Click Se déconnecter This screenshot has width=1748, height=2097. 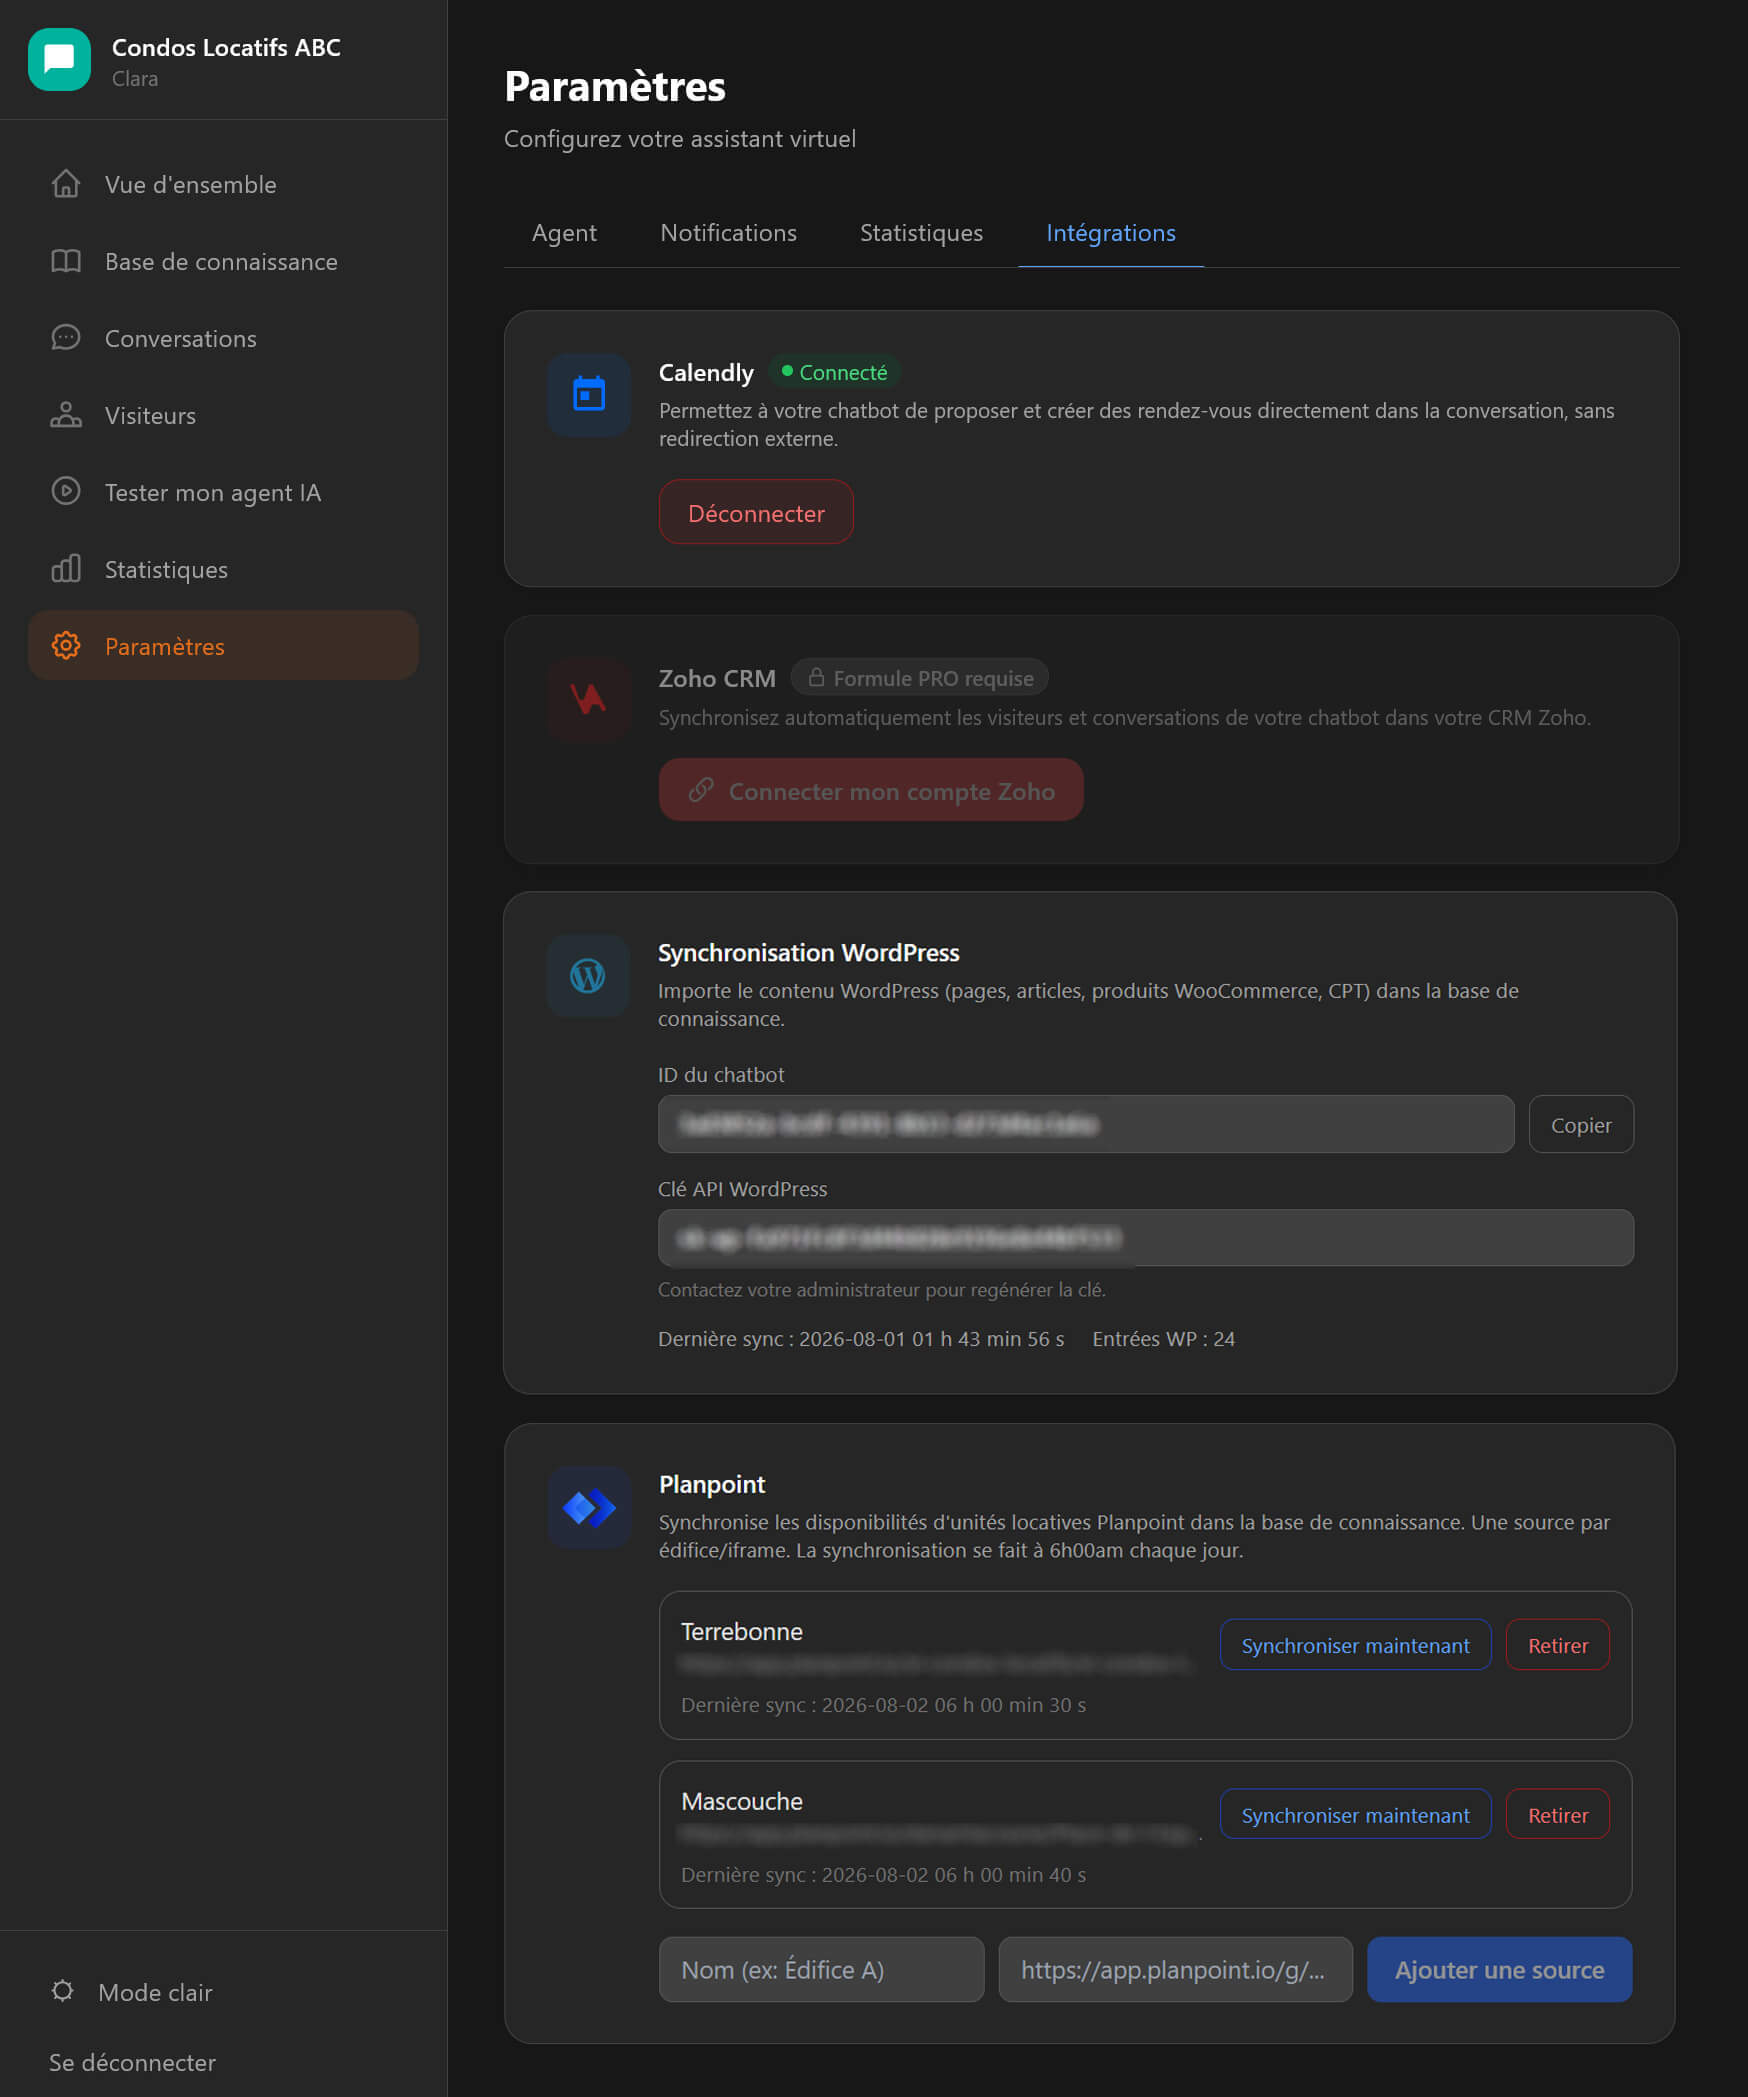132,2062
